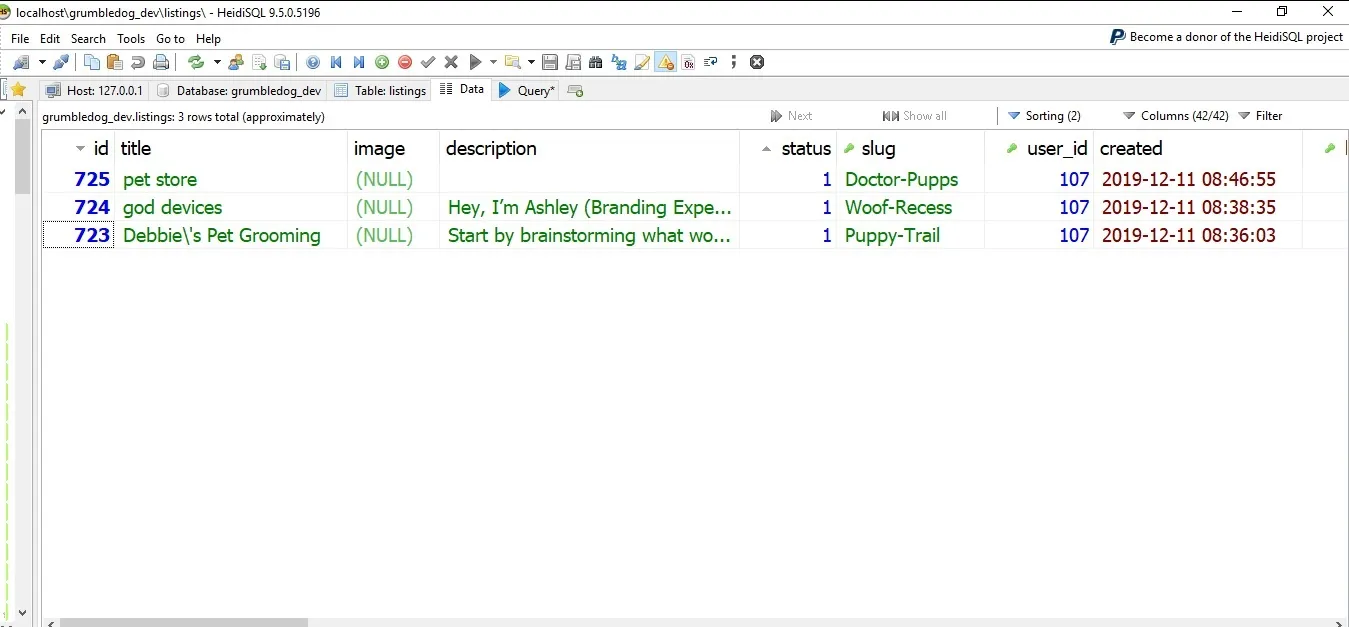This screenshot has width=1349, height=627.
Task: Click the created column header
Action: click(1198, 148)
